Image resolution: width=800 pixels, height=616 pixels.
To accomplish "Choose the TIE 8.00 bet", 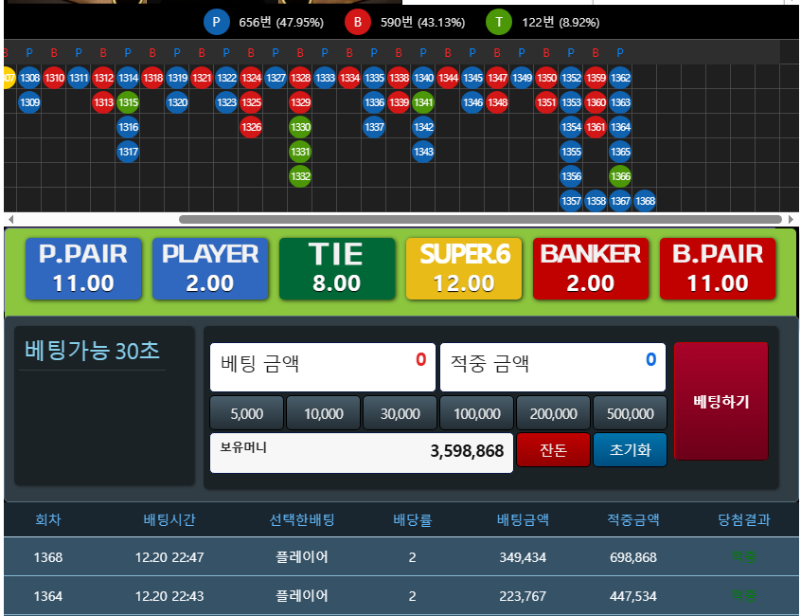I will (x=336, y=269).
